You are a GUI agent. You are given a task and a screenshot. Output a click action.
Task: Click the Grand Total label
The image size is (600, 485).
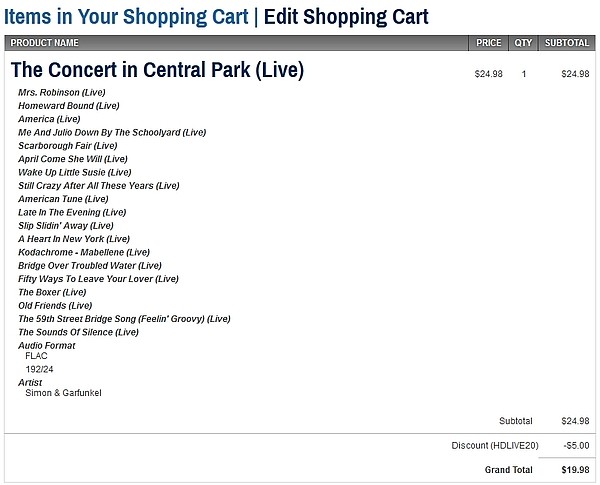tap(509, 470)
